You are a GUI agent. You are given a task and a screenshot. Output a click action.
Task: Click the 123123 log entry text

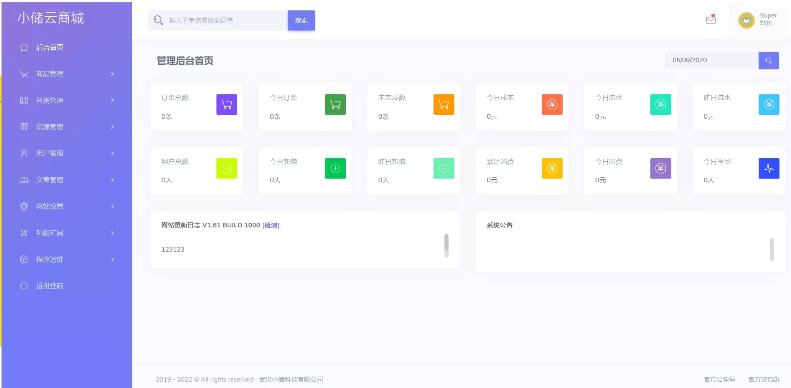pos(173,249)
